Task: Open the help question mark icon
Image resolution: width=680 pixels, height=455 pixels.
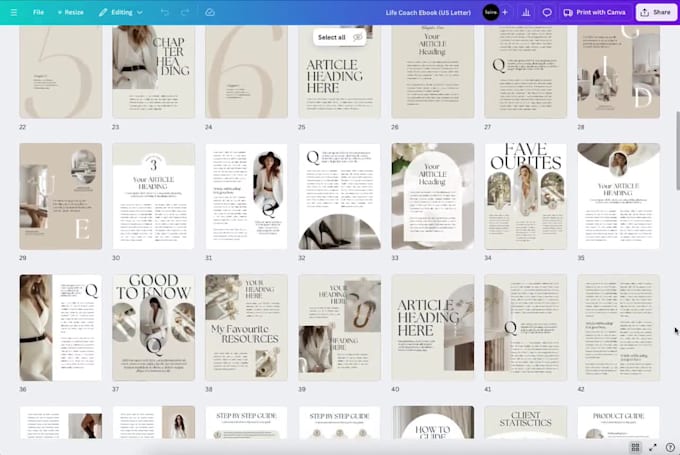Action: 670,447
